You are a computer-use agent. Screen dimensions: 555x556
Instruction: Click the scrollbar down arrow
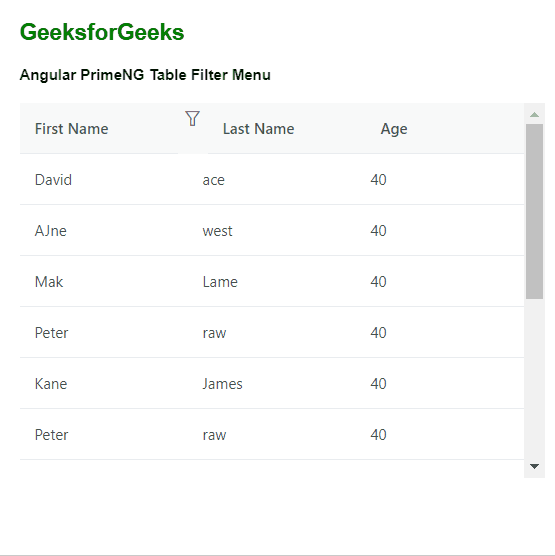tap(534, 466)
